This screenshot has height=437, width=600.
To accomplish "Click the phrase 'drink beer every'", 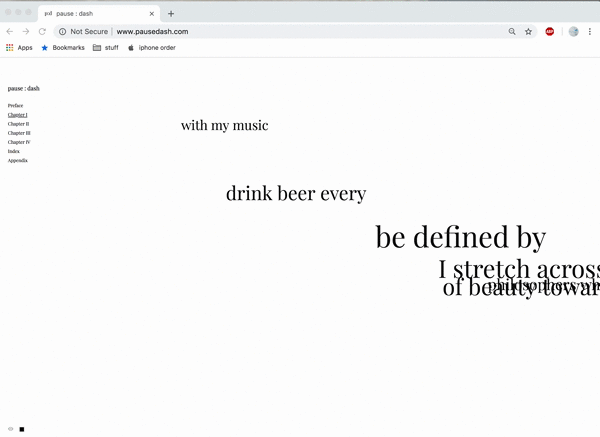I will pyautogui.click(x=296, y=194).
